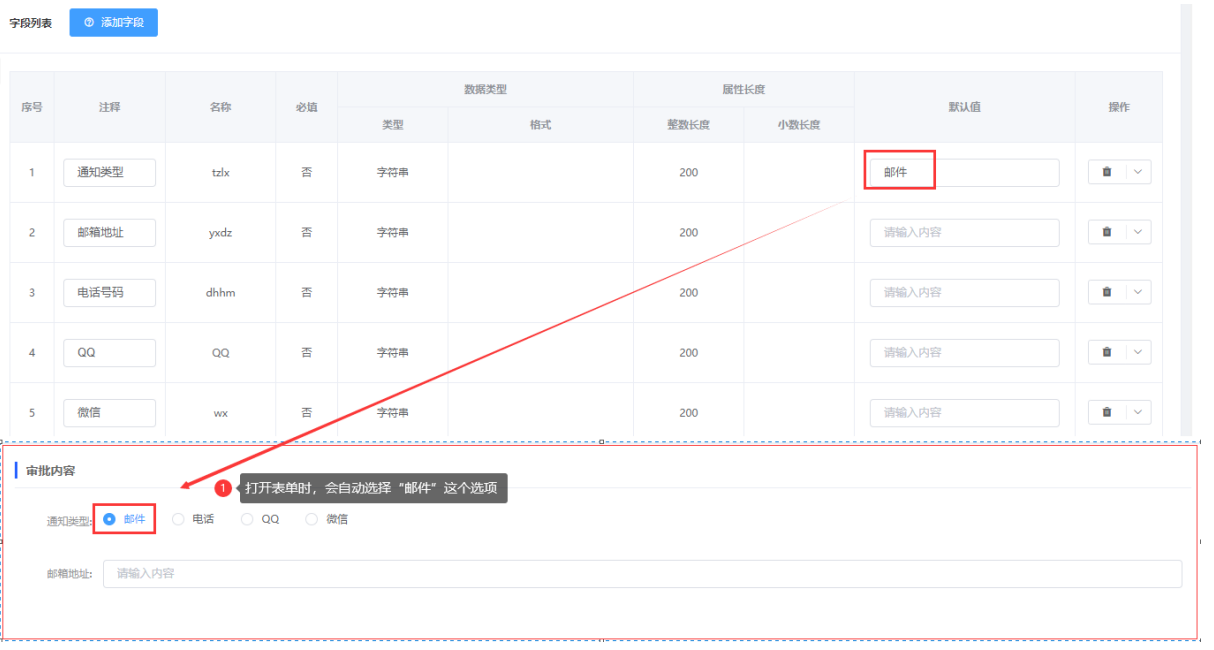Viewport: 1214px width, 650px height.
Task: Edit the 微信 comment input field
Action: tap(109, 412)
